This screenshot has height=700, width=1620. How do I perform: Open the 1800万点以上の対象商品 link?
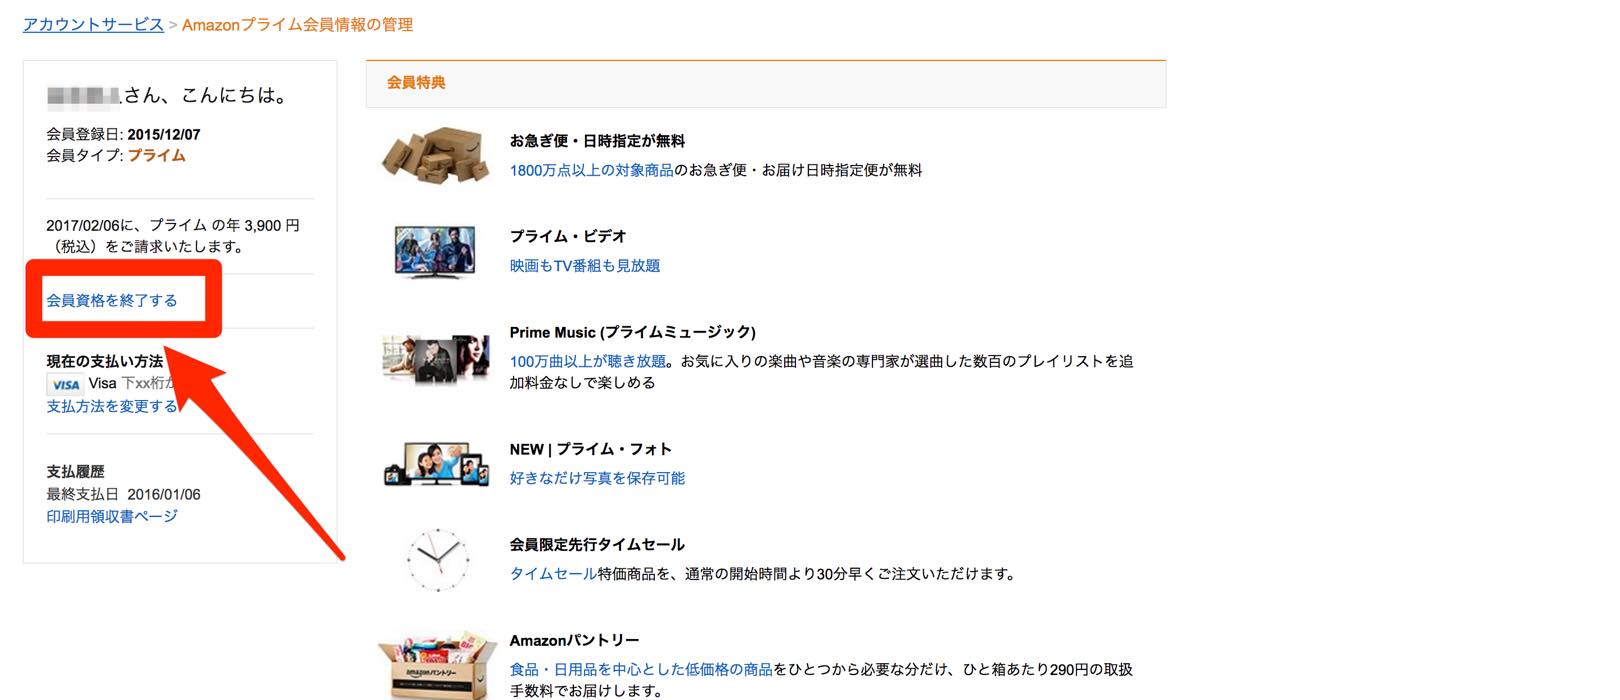coord(592,170)
